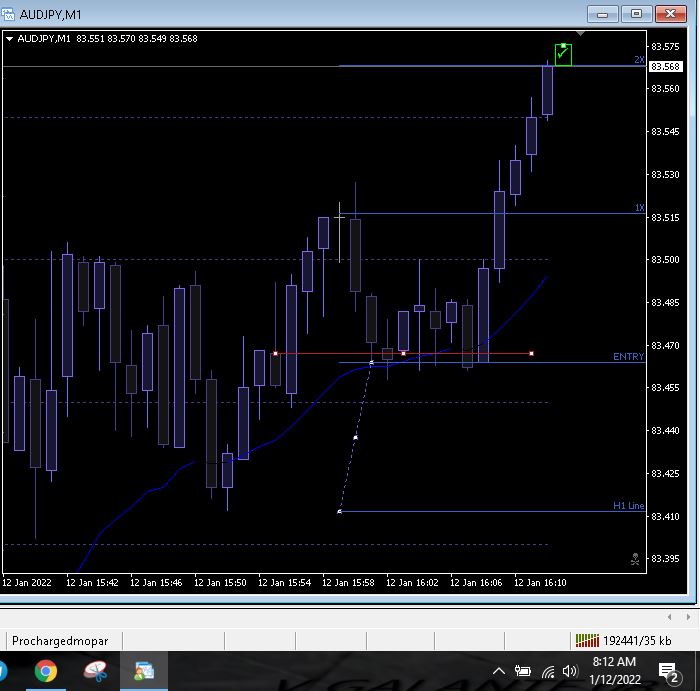Click the chart shift triangle marker at the top
The image size is (700, 691).
point(580,33)
